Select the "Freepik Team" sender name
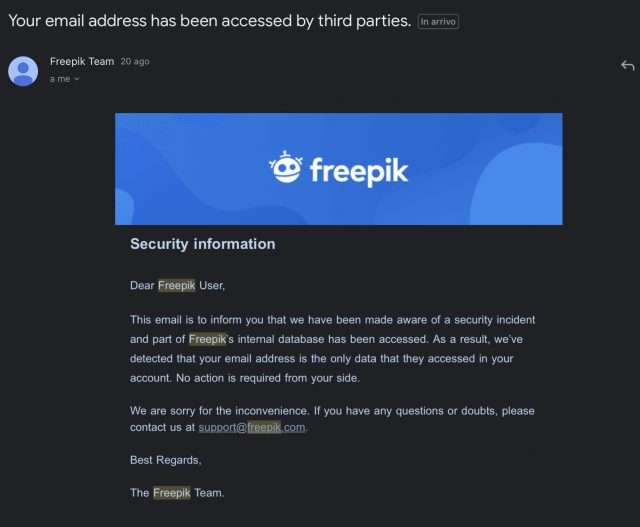The width and height of the screenshot is (640, 527). (x=82, y=62)
